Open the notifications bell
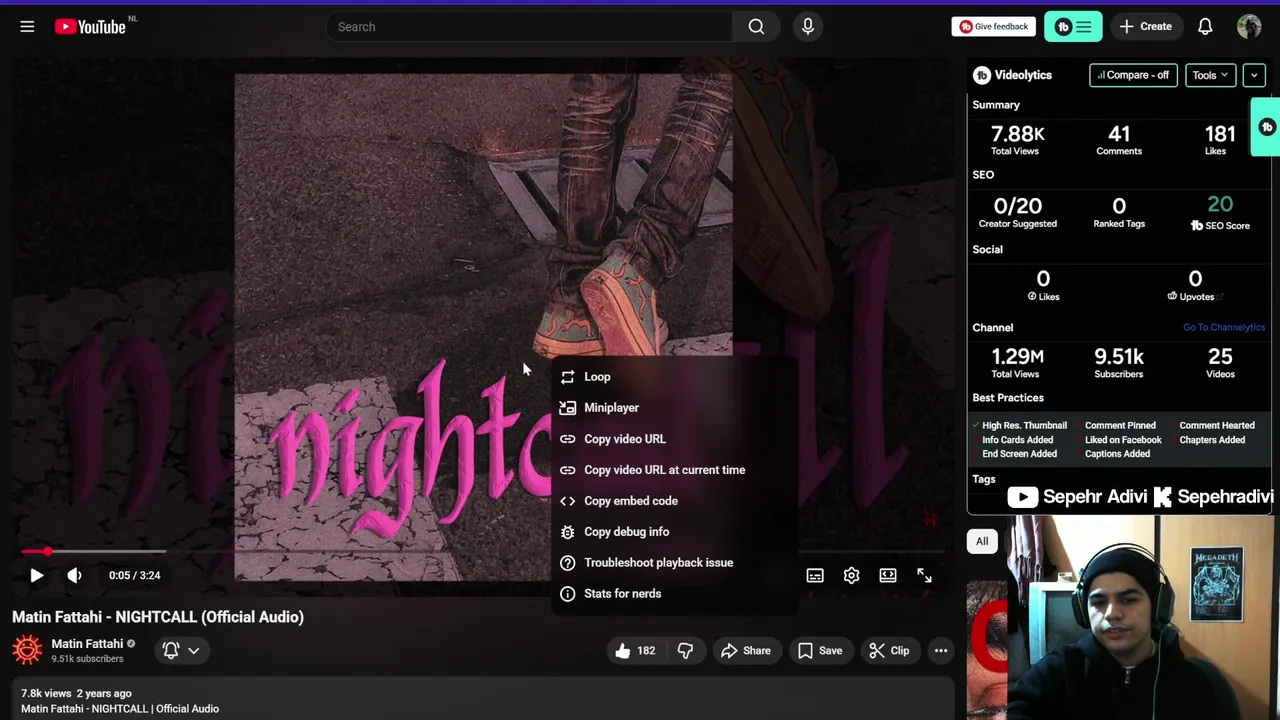This screenshot has width=1280, height=720. 1205,27
